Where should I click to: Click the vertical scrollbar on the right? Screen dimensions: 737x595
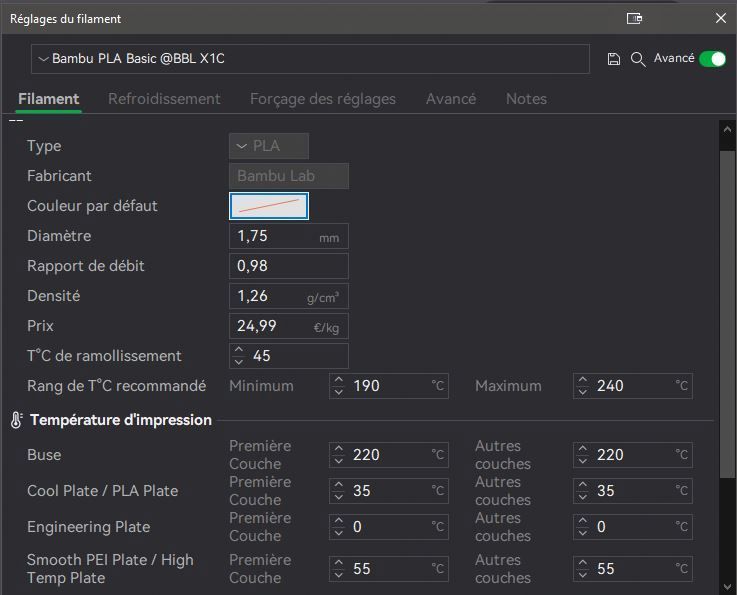point(727,300)
